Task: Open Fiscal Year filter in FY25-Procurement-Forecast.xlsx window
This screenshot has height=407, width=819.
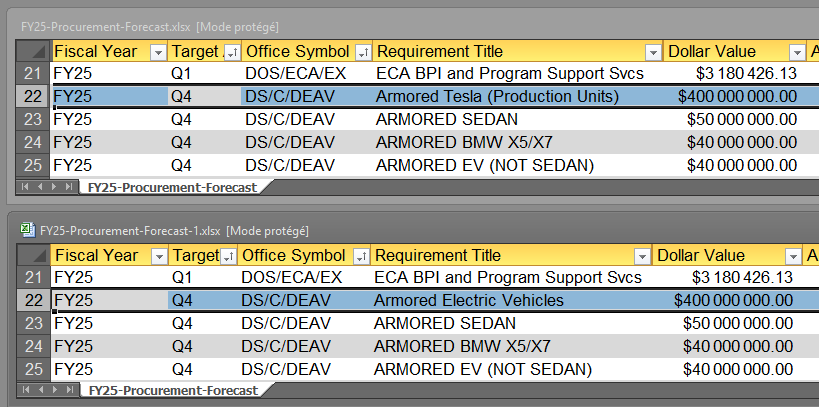Action: coord(157,51)
